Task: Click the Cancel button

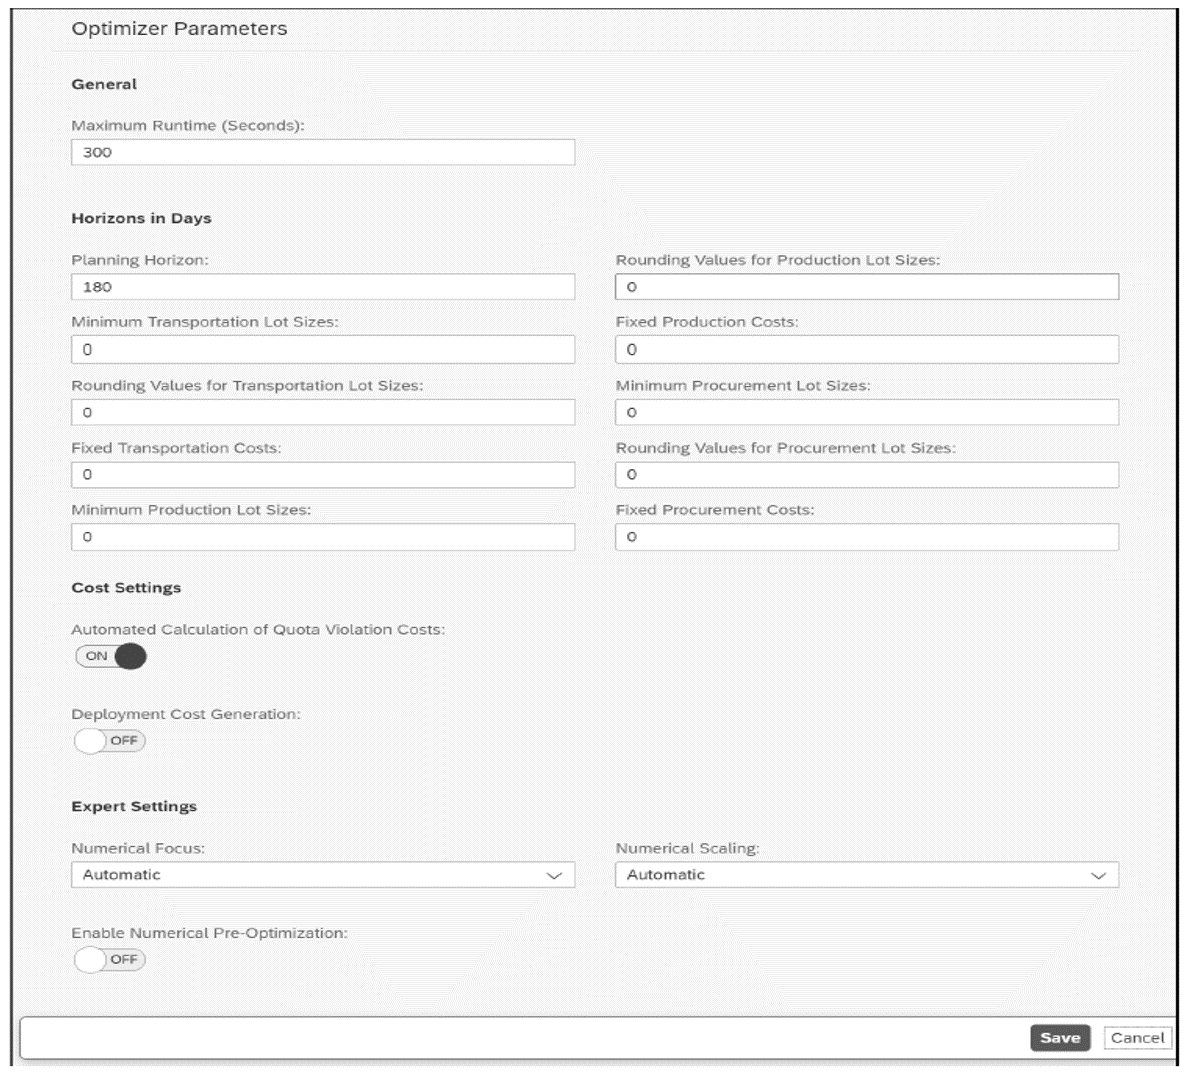Action: tap(1140, 1038)
